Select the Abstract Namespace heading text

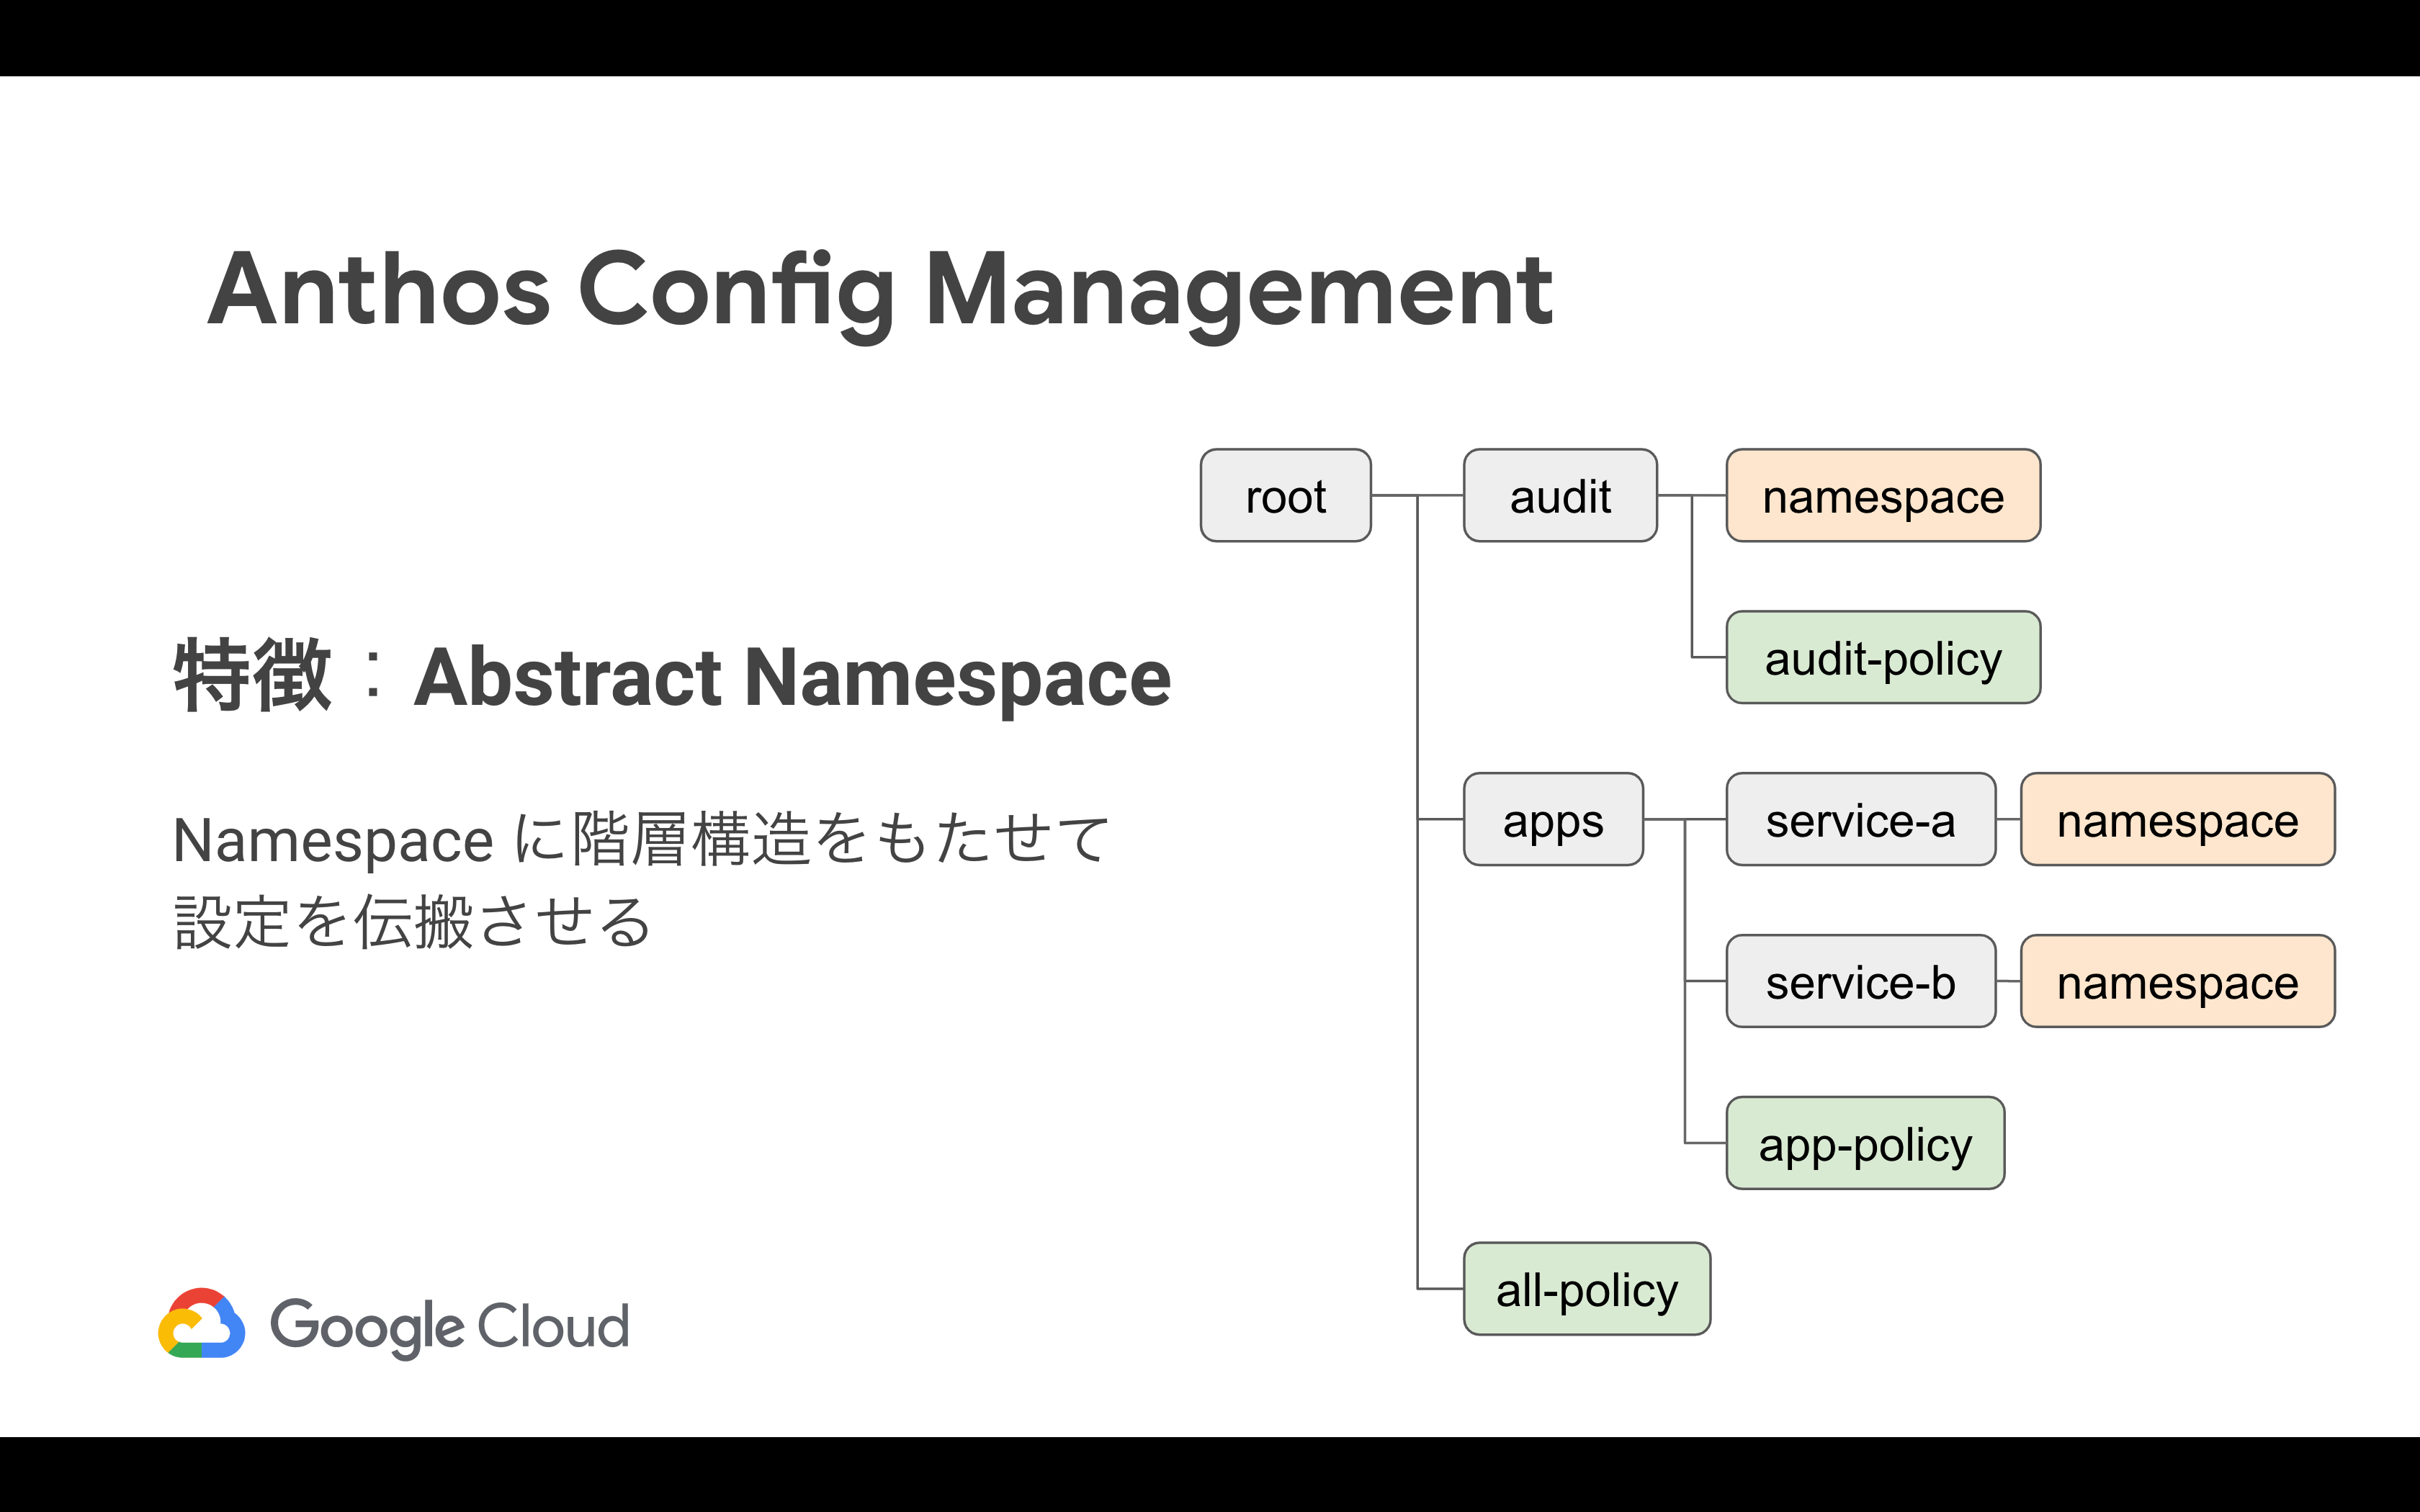(x=791, y=677)
